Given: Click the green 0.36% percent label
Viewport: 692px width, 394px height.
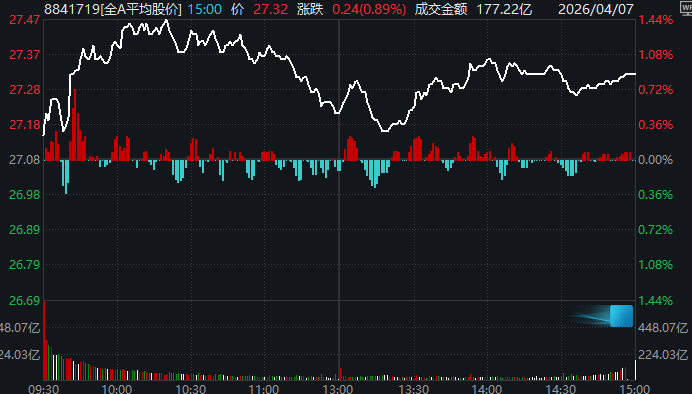Looking at the screenshot, I should [x=655, y=195].
